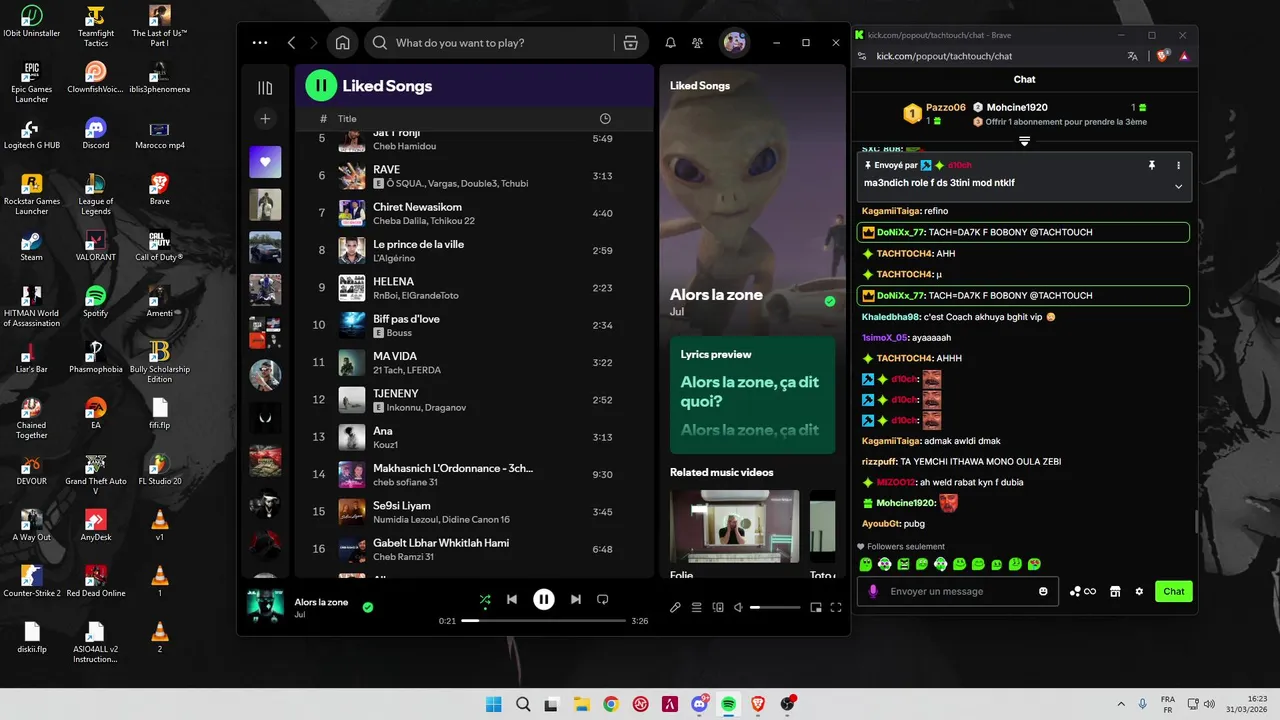Toggle liked checkmark in bottom player bar

(368, 607)
